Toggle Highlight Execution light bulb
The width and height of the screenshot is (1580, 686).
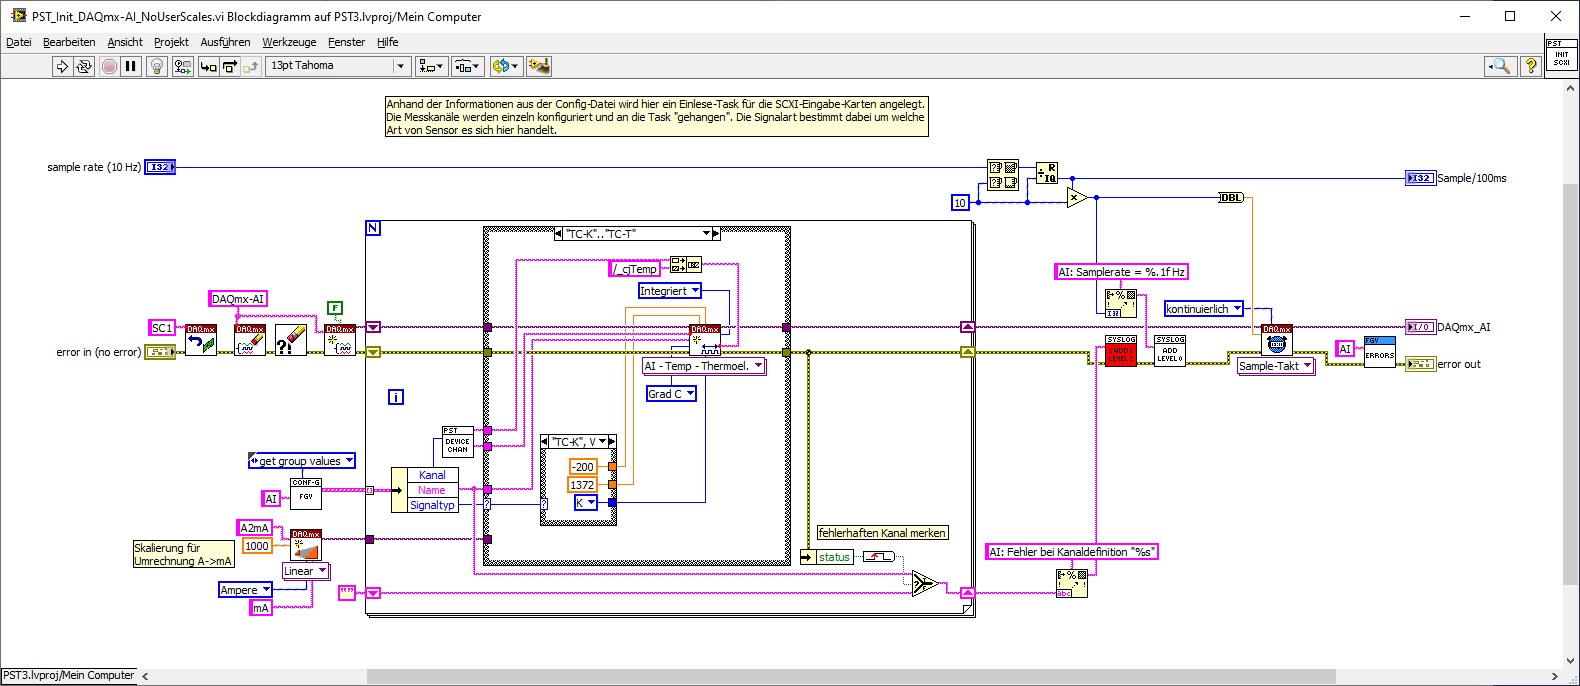tap(156, 66)
